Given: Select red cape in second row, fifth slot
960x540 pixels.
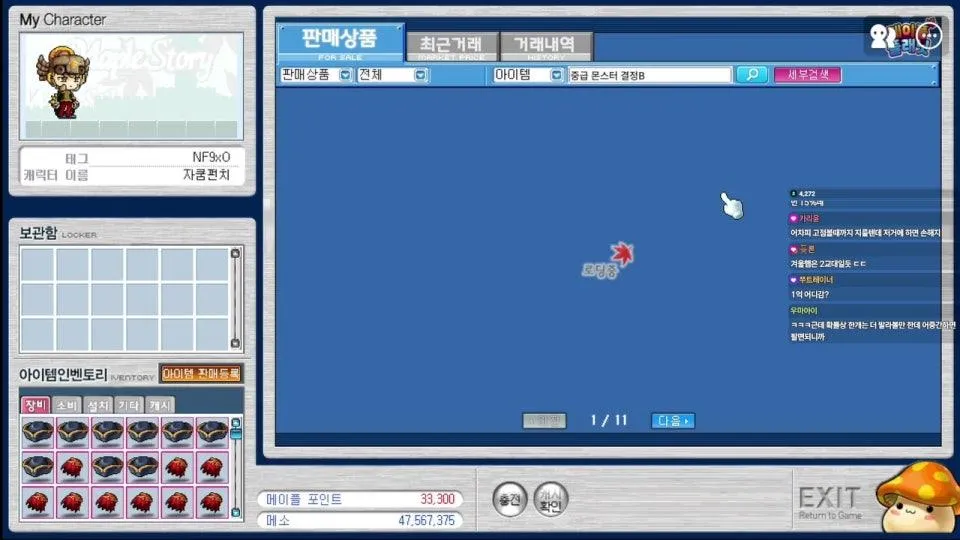Looking at the screenshot, I should [x=178, y=468].
